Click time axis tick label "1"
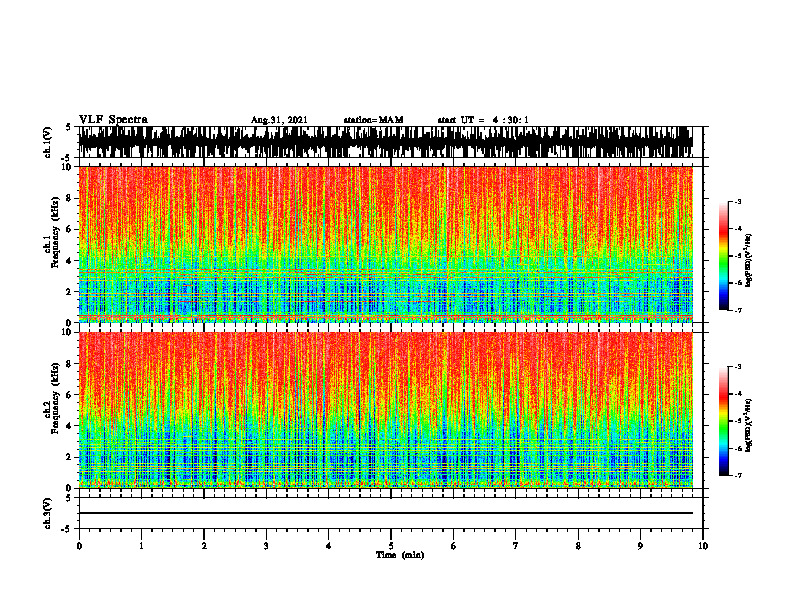 (x=141, y=546)
